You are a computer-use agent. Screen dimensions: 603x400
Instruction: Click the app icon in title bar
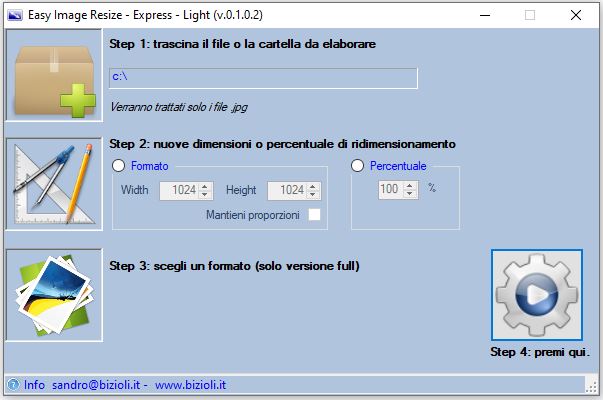[x=15, y=15]
